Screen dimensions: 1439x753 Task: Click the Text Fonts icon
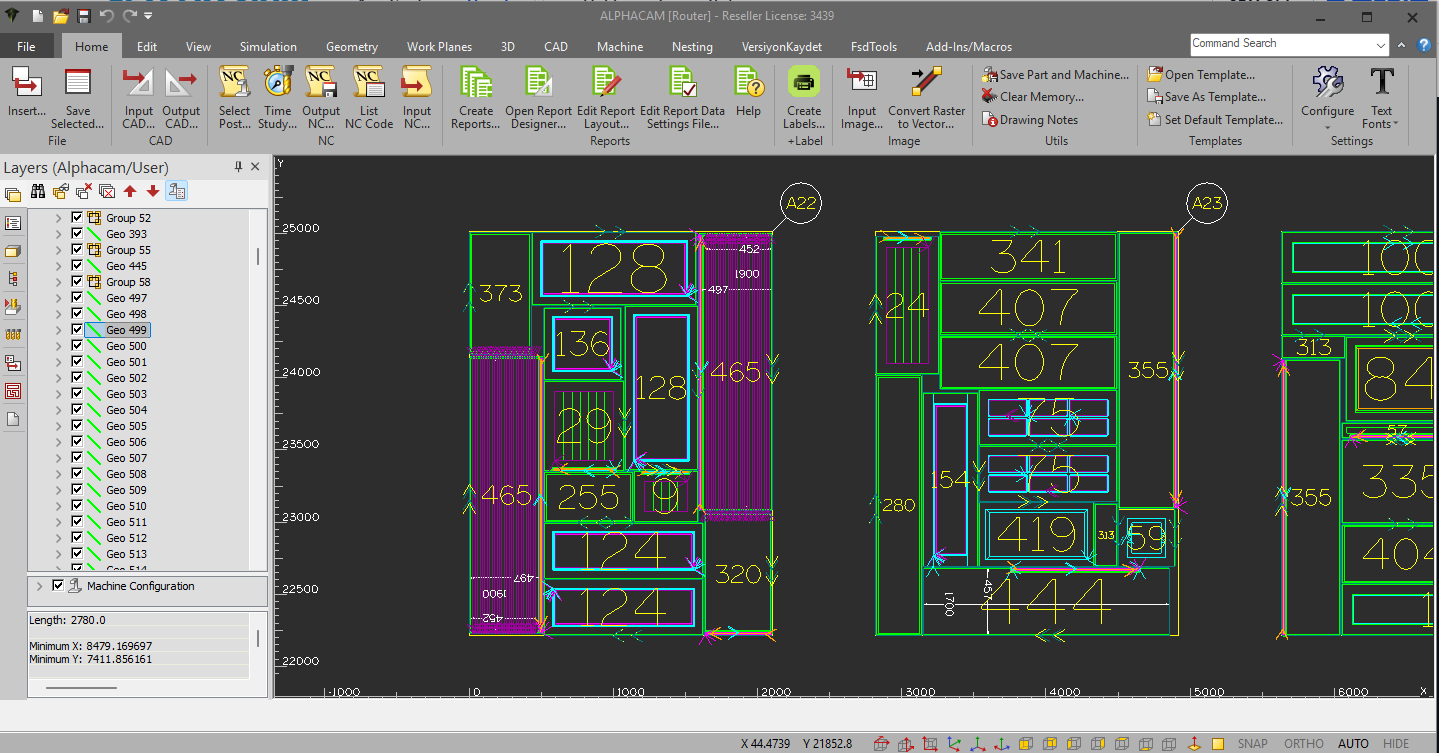[x=1382, y=82]
